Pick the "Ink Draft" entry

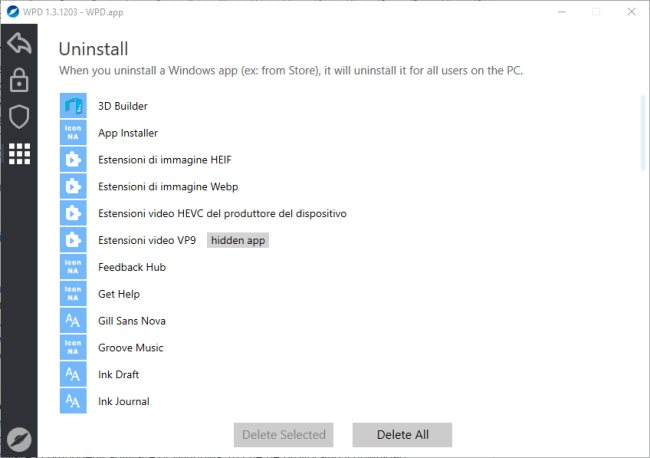coord(118,375)
